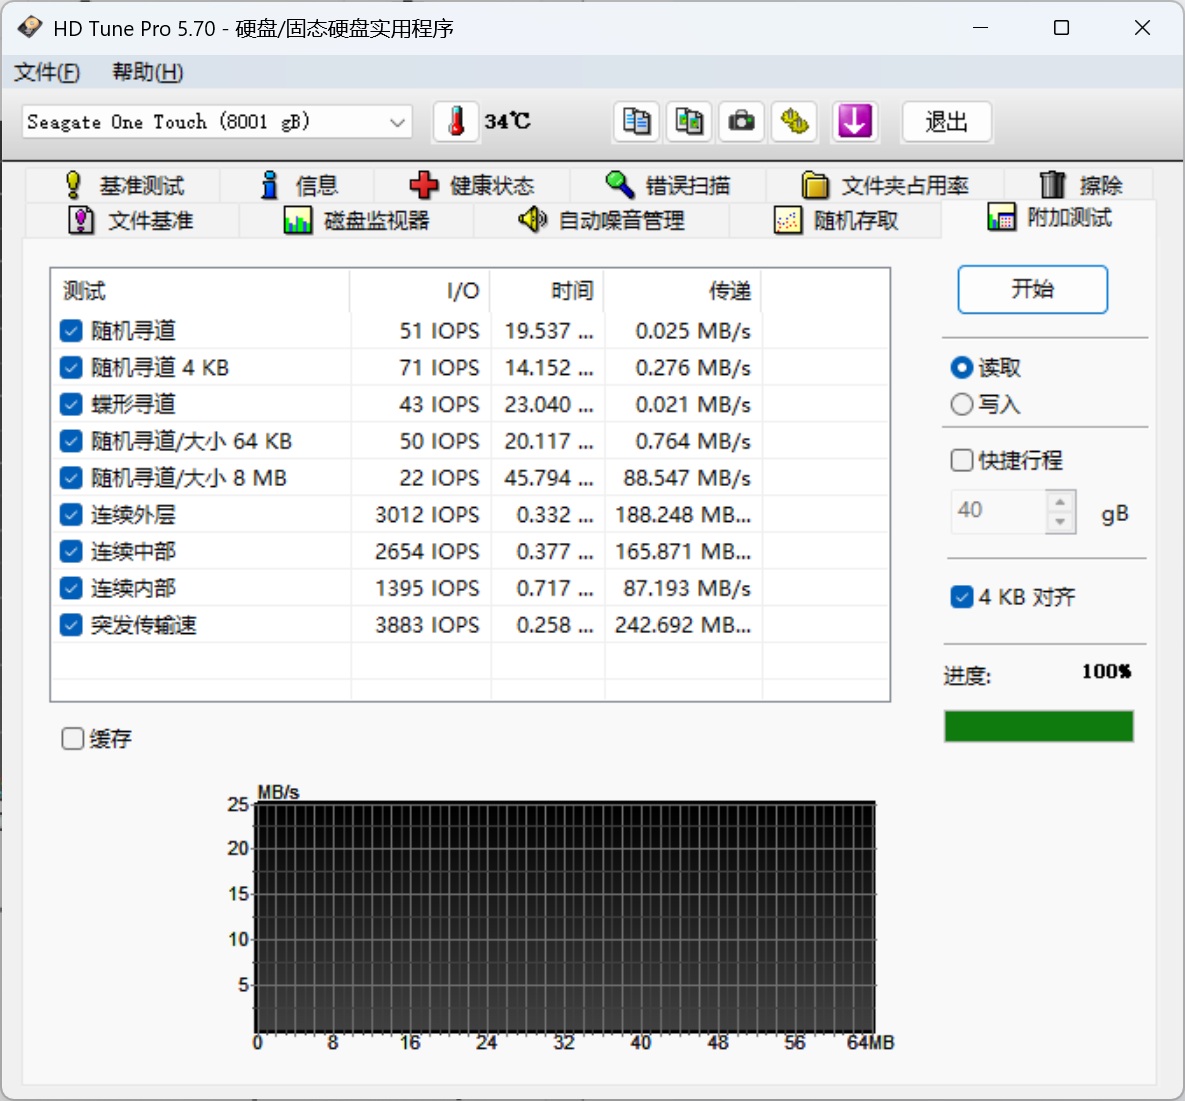The image size is (1185, 1101).
Task: Switch to the 随机存取 tab
Action: (837, 221)
